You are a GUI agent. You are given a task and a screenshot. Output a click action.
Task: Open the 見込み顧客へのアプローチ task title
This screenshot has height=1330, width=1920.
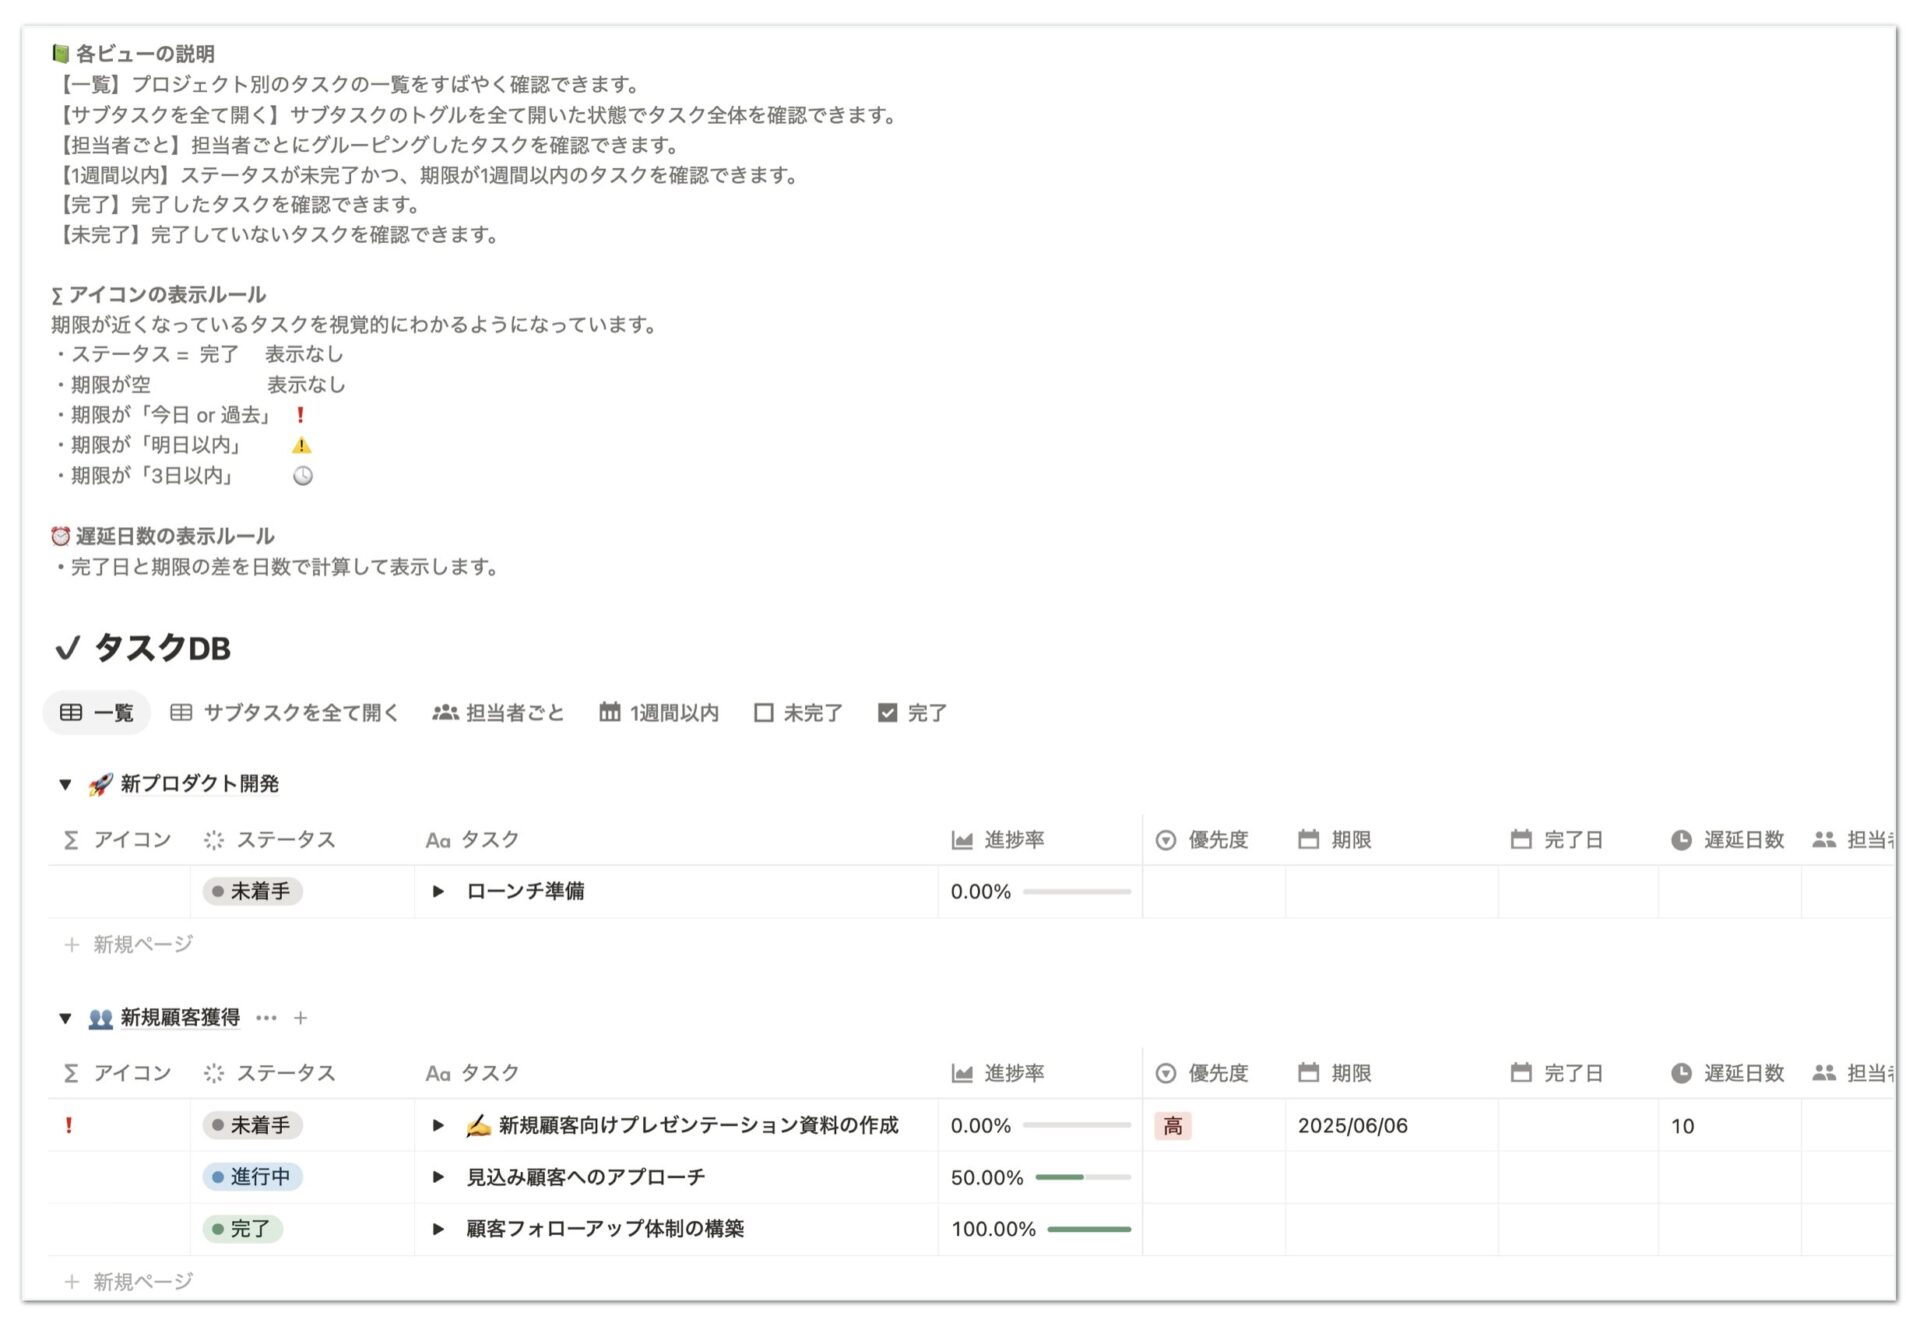585,1177
